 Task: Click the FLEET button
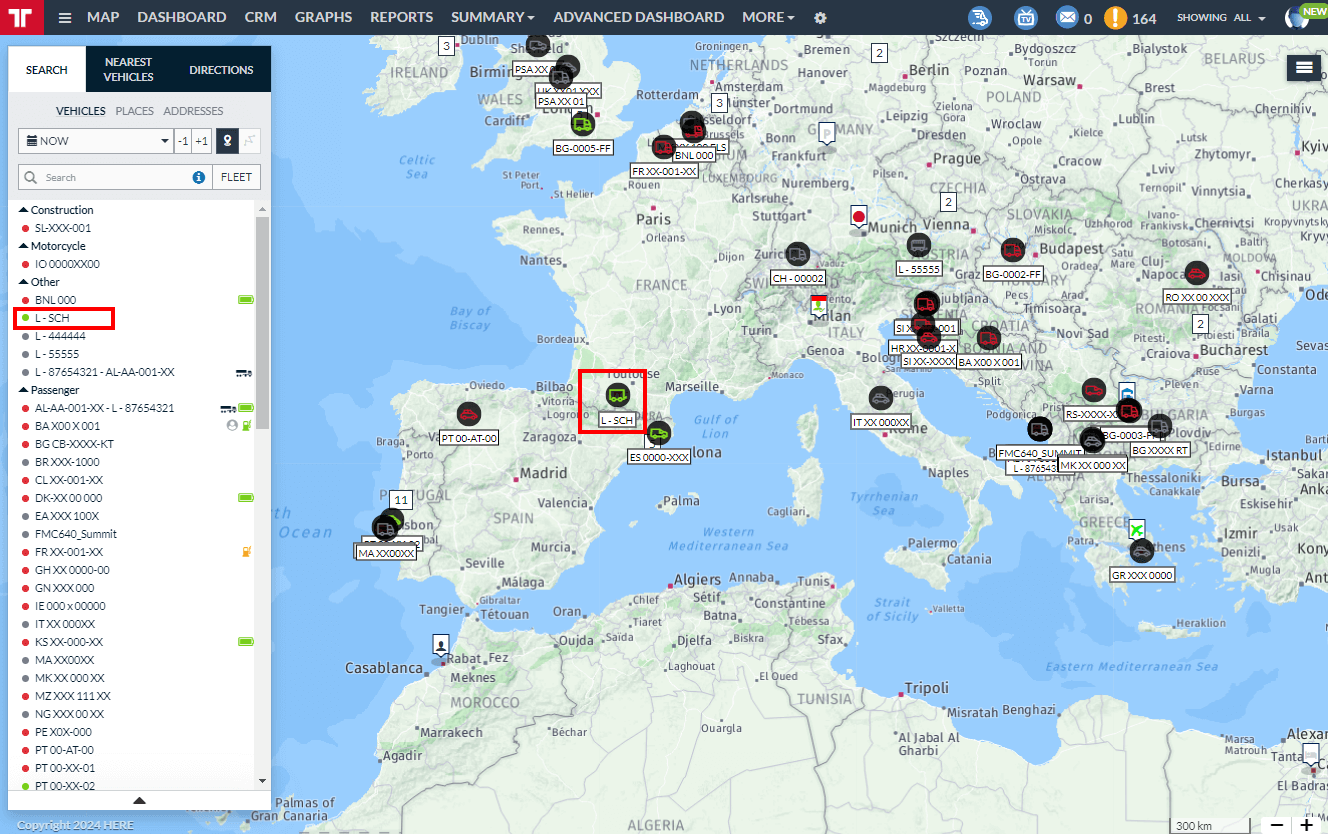click(x=236, y=177)
